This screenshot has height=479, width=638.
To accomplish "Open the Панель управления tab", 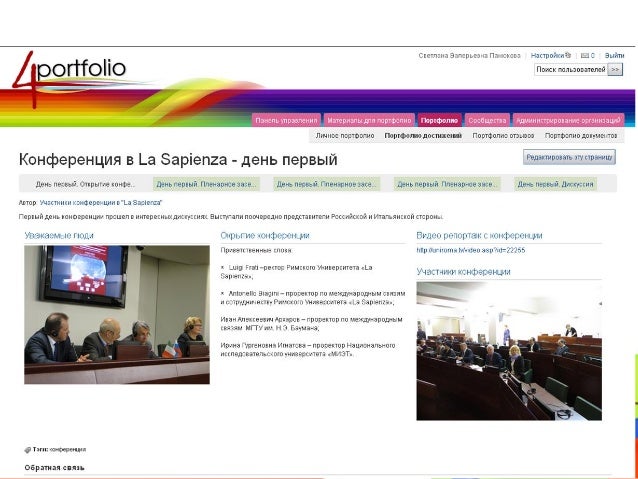I will pyautogui.click(x=286, y=120).
